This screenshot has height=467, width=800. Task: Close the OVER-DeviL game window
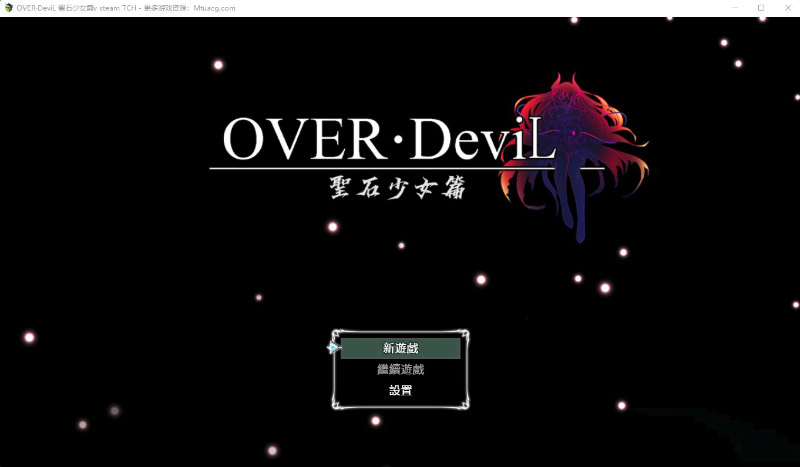tap(787, 8)
